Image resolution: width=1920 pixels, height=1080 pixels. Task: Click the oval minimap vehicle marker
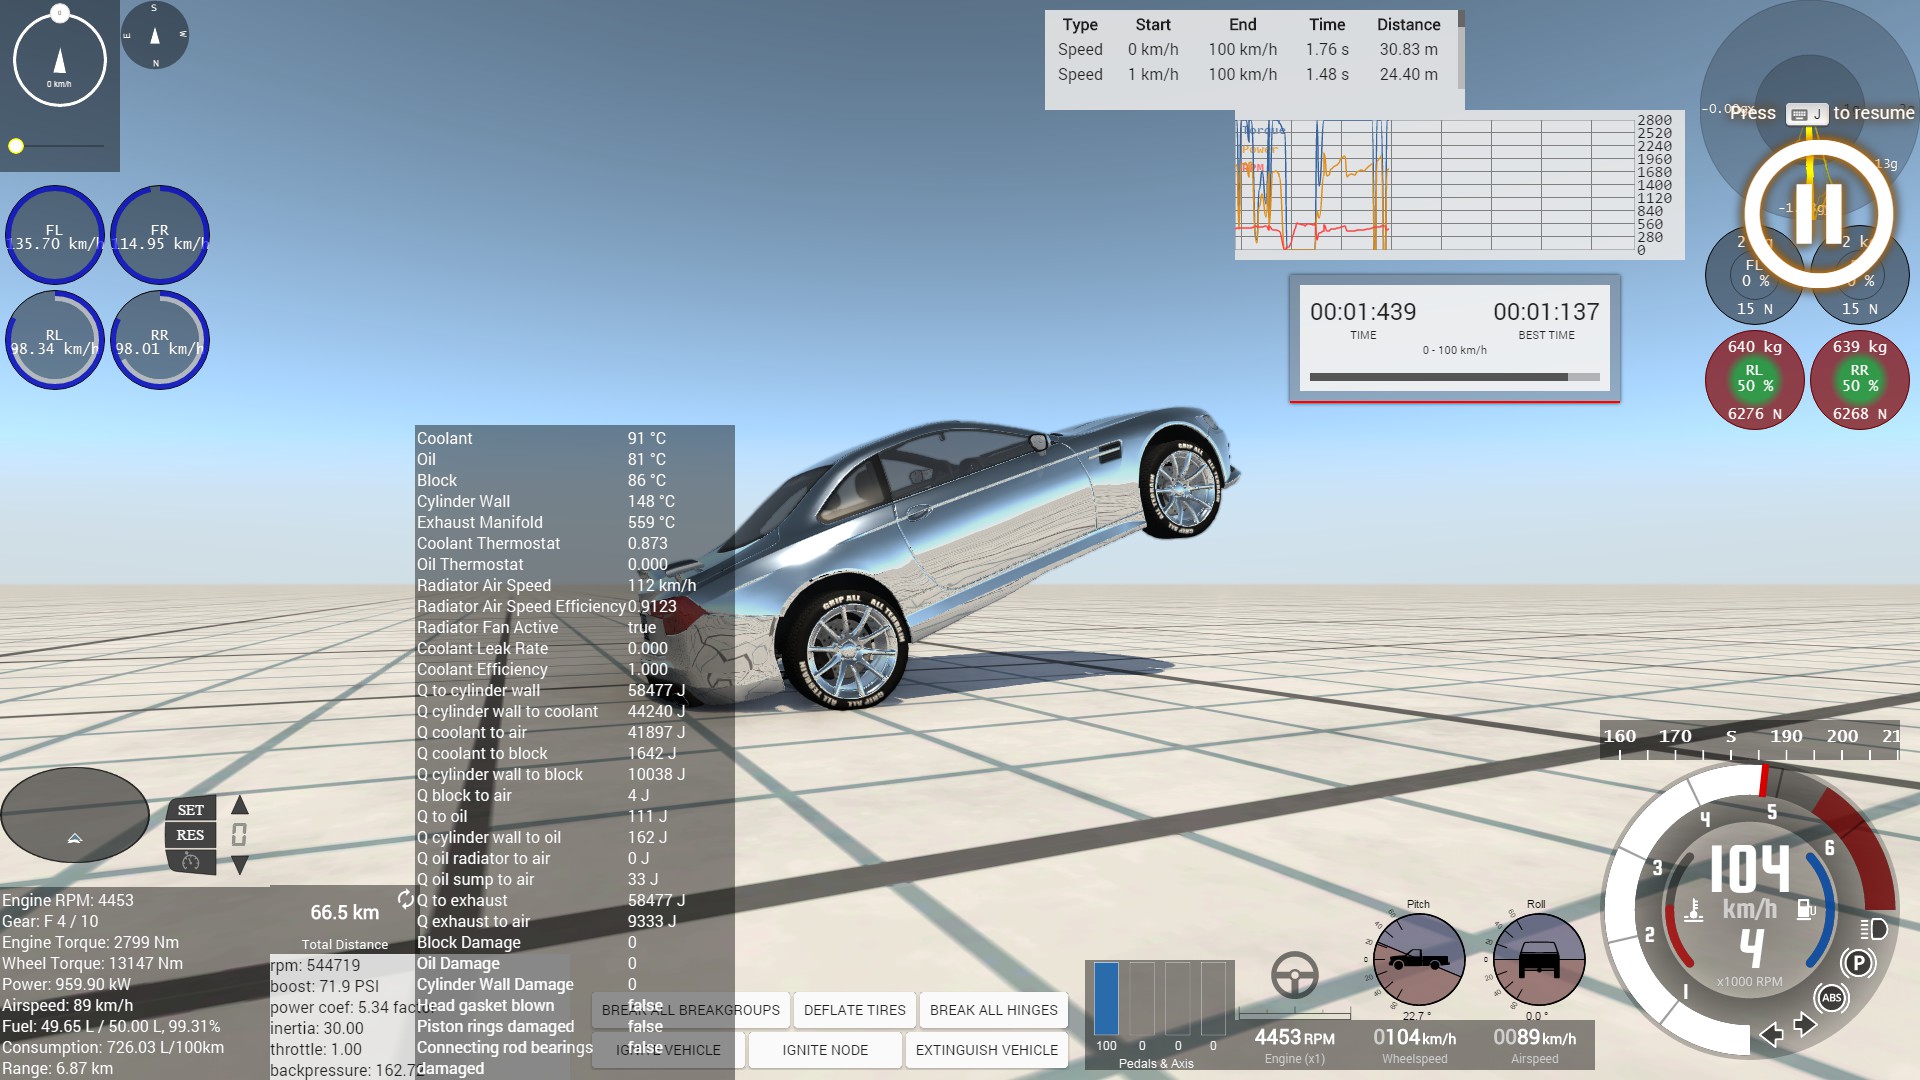75,838
